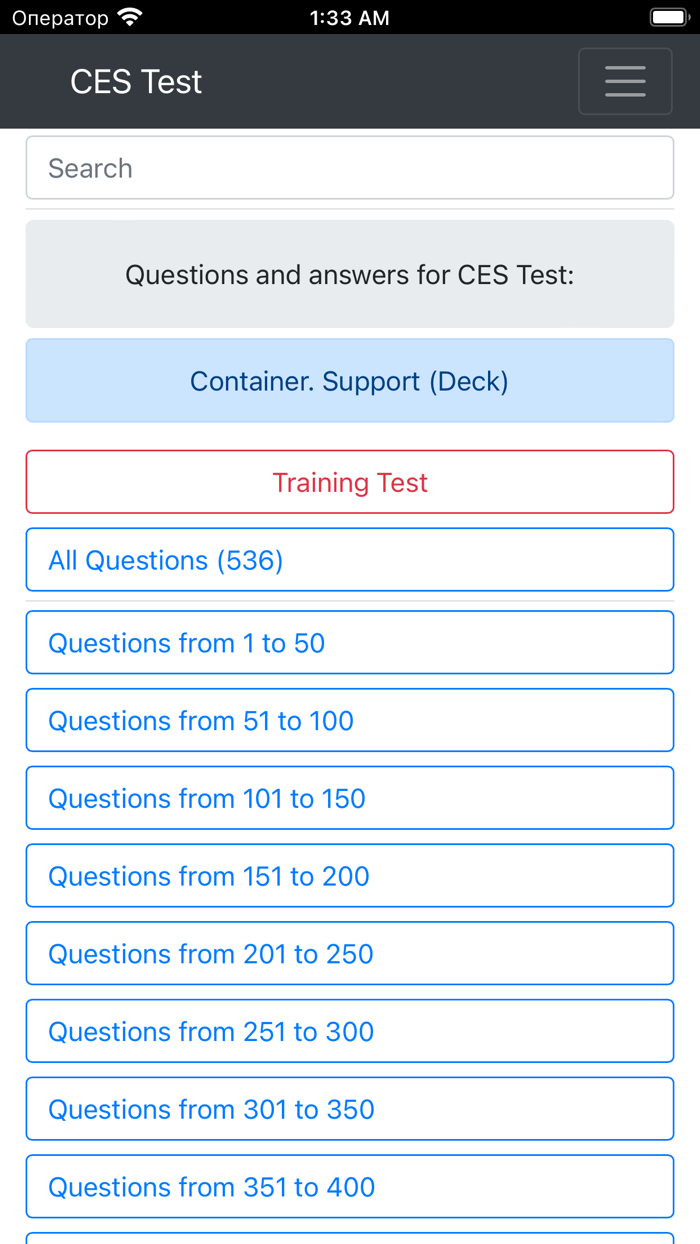Tap the clock showing 1:33 AM
The width and height of the screenshot is (700, 1244).
pos(349,16)
